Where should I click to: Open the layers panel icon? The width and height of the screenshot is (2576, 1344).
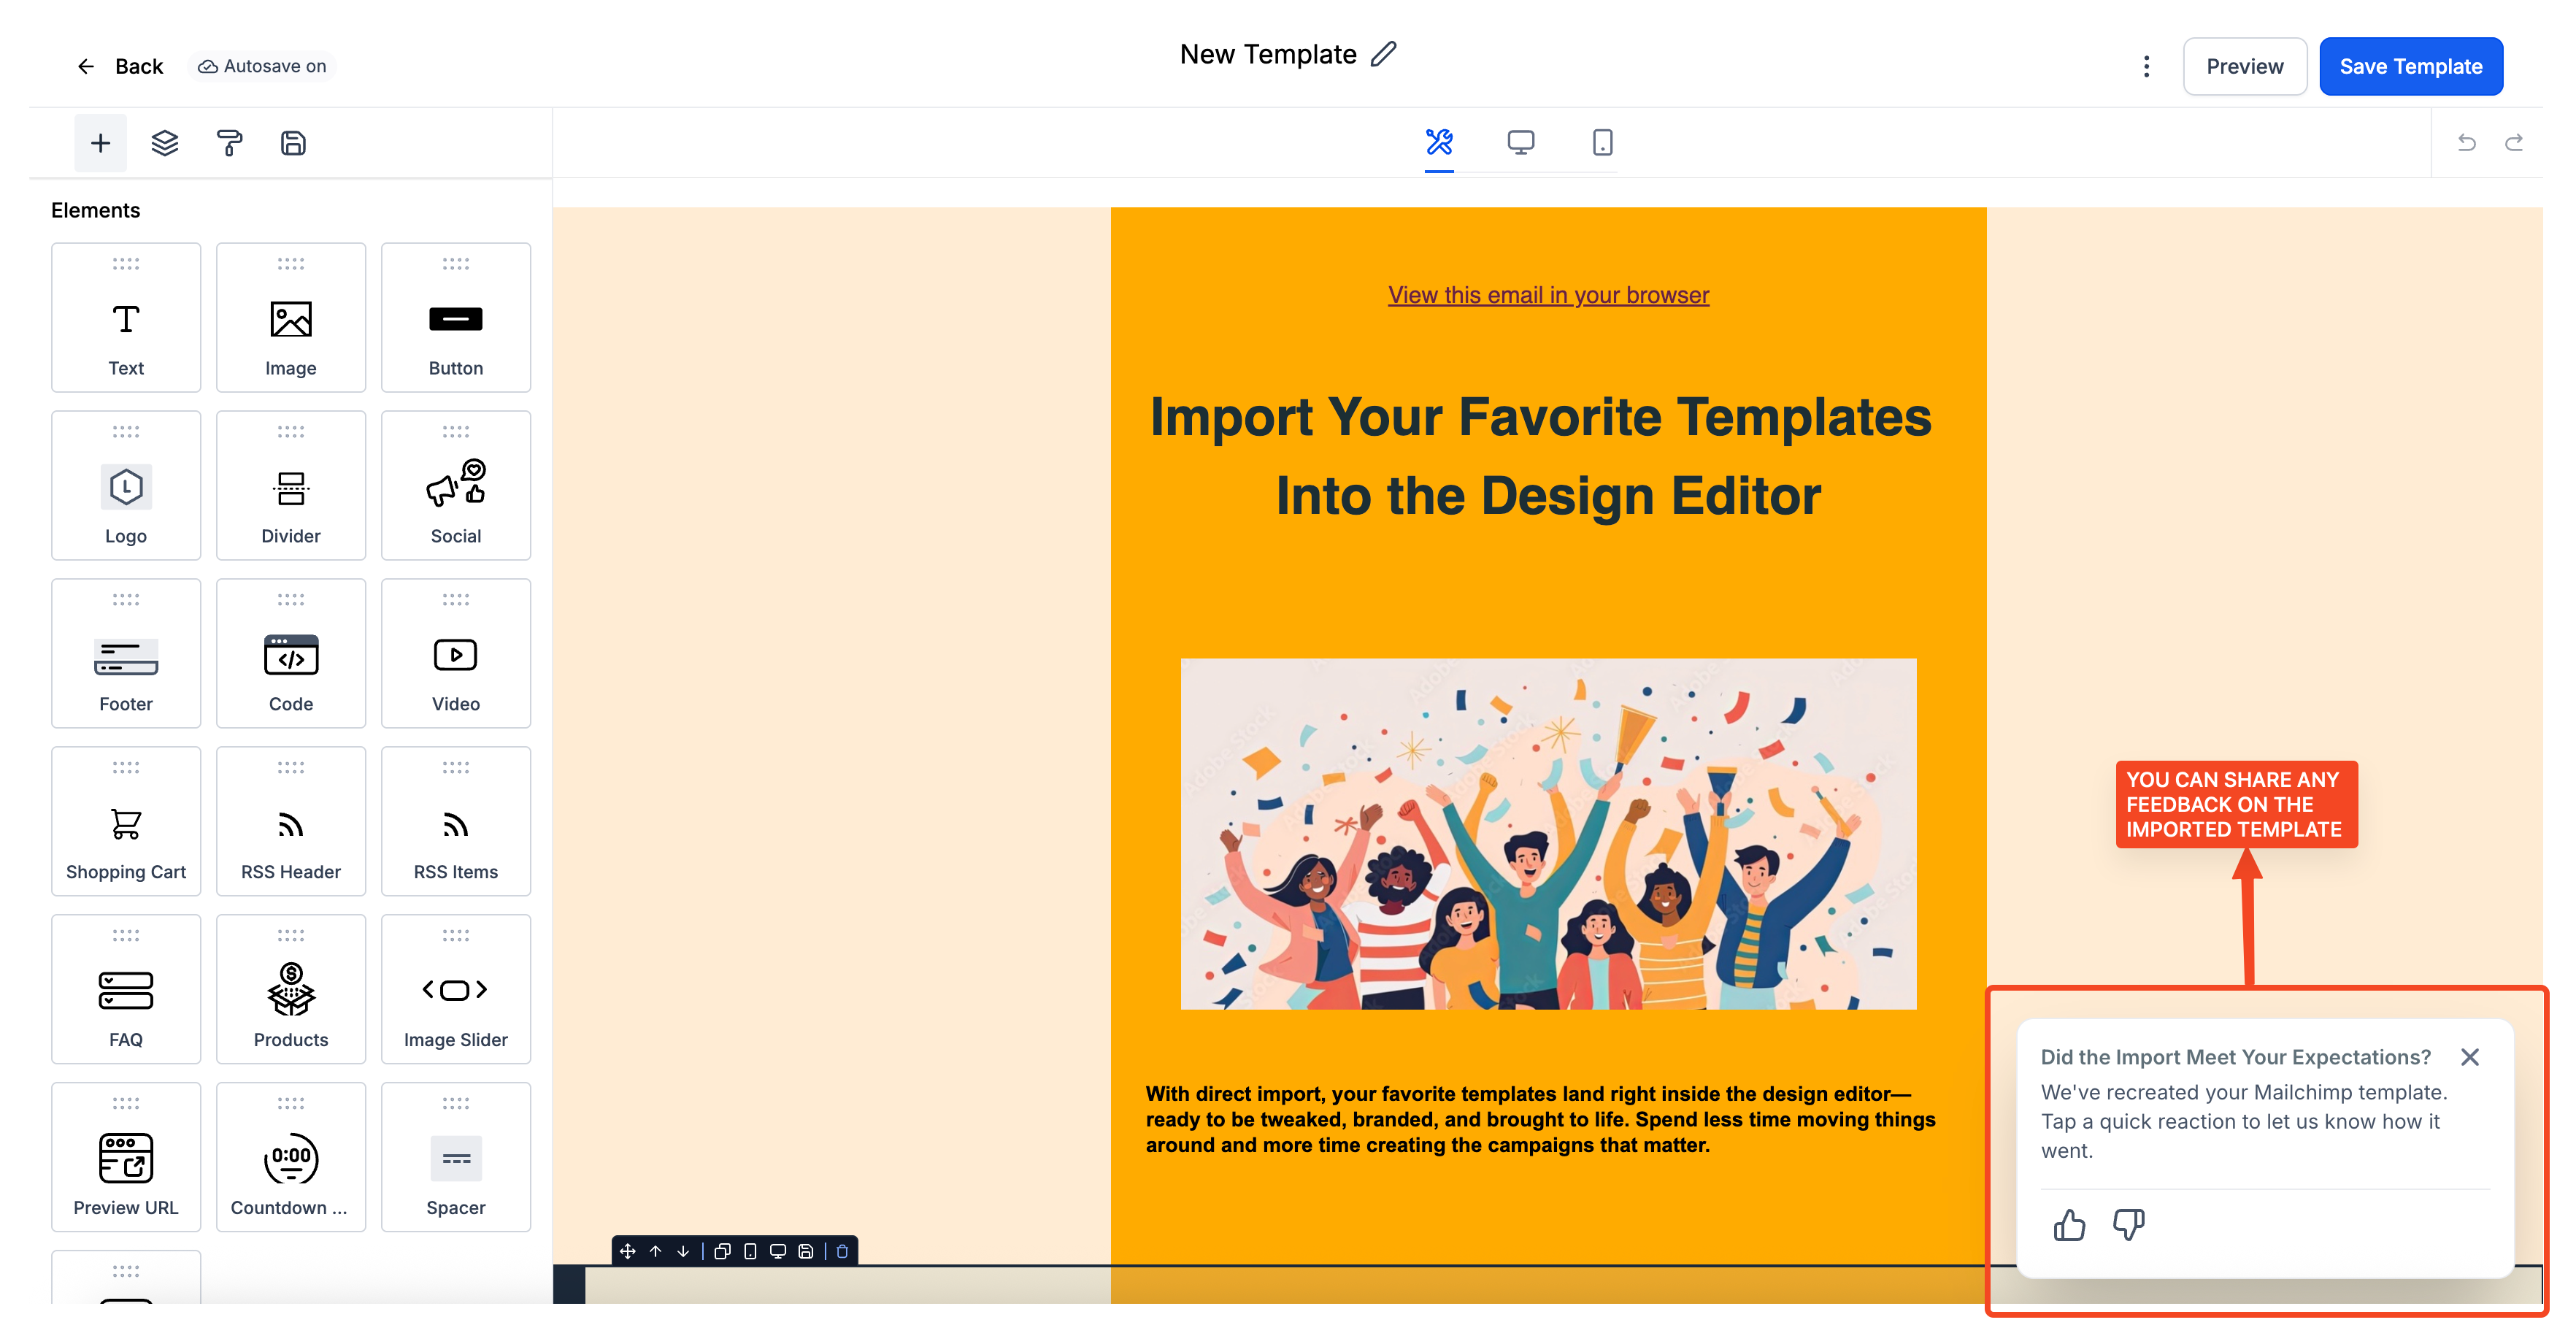coord(165,143)
